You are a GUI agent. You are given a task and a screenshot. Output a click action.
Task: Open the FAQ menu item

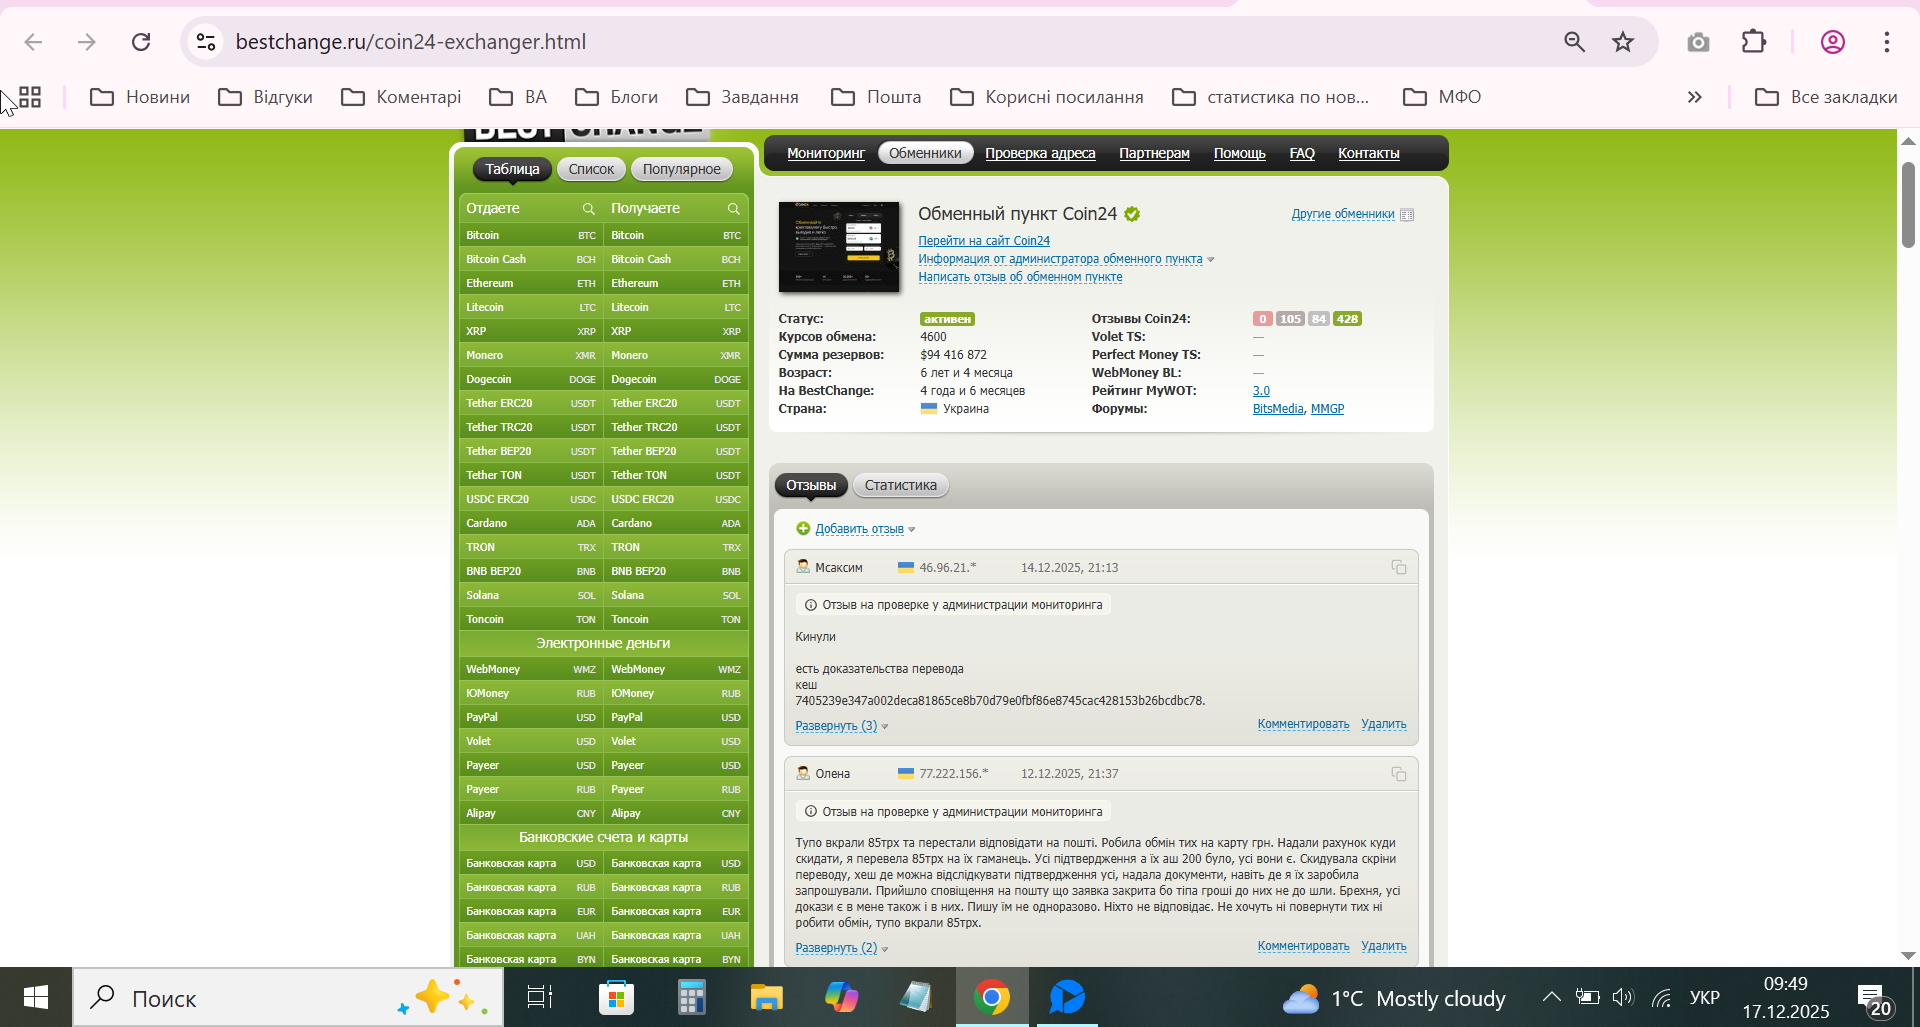pyautogui.click(x=1302, y=153)
